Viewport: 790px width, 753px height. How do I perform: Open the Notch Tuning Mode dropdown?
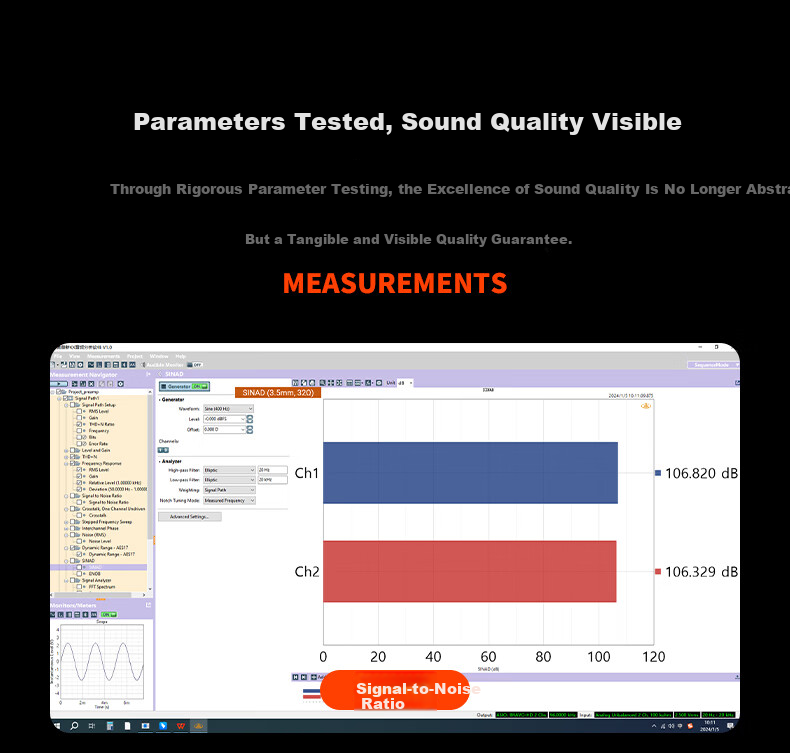point(229,501)
